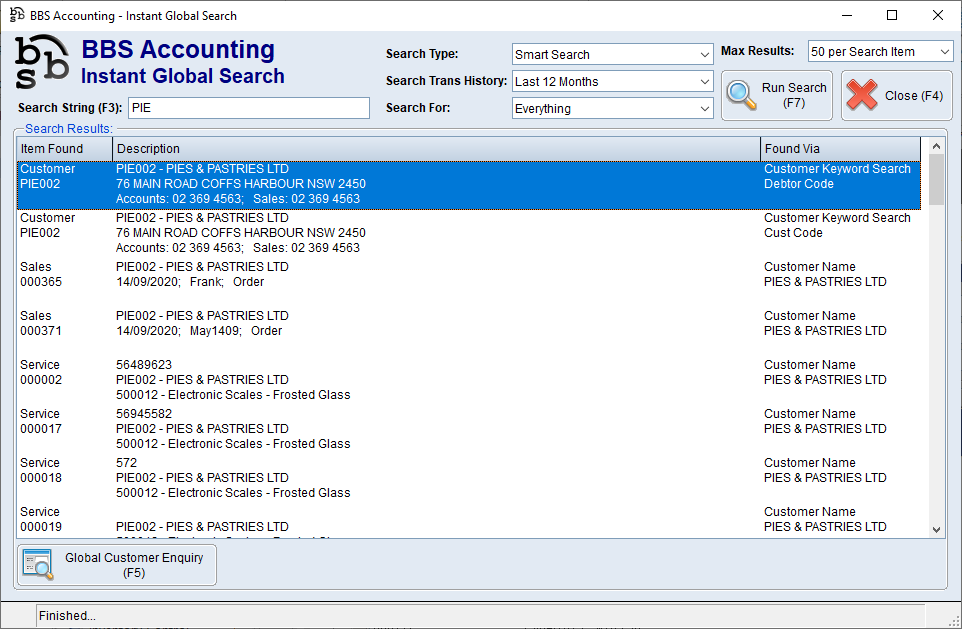
Task: Select Service 000002 result row
Action: pyautogui.click(x=400, y=380)
